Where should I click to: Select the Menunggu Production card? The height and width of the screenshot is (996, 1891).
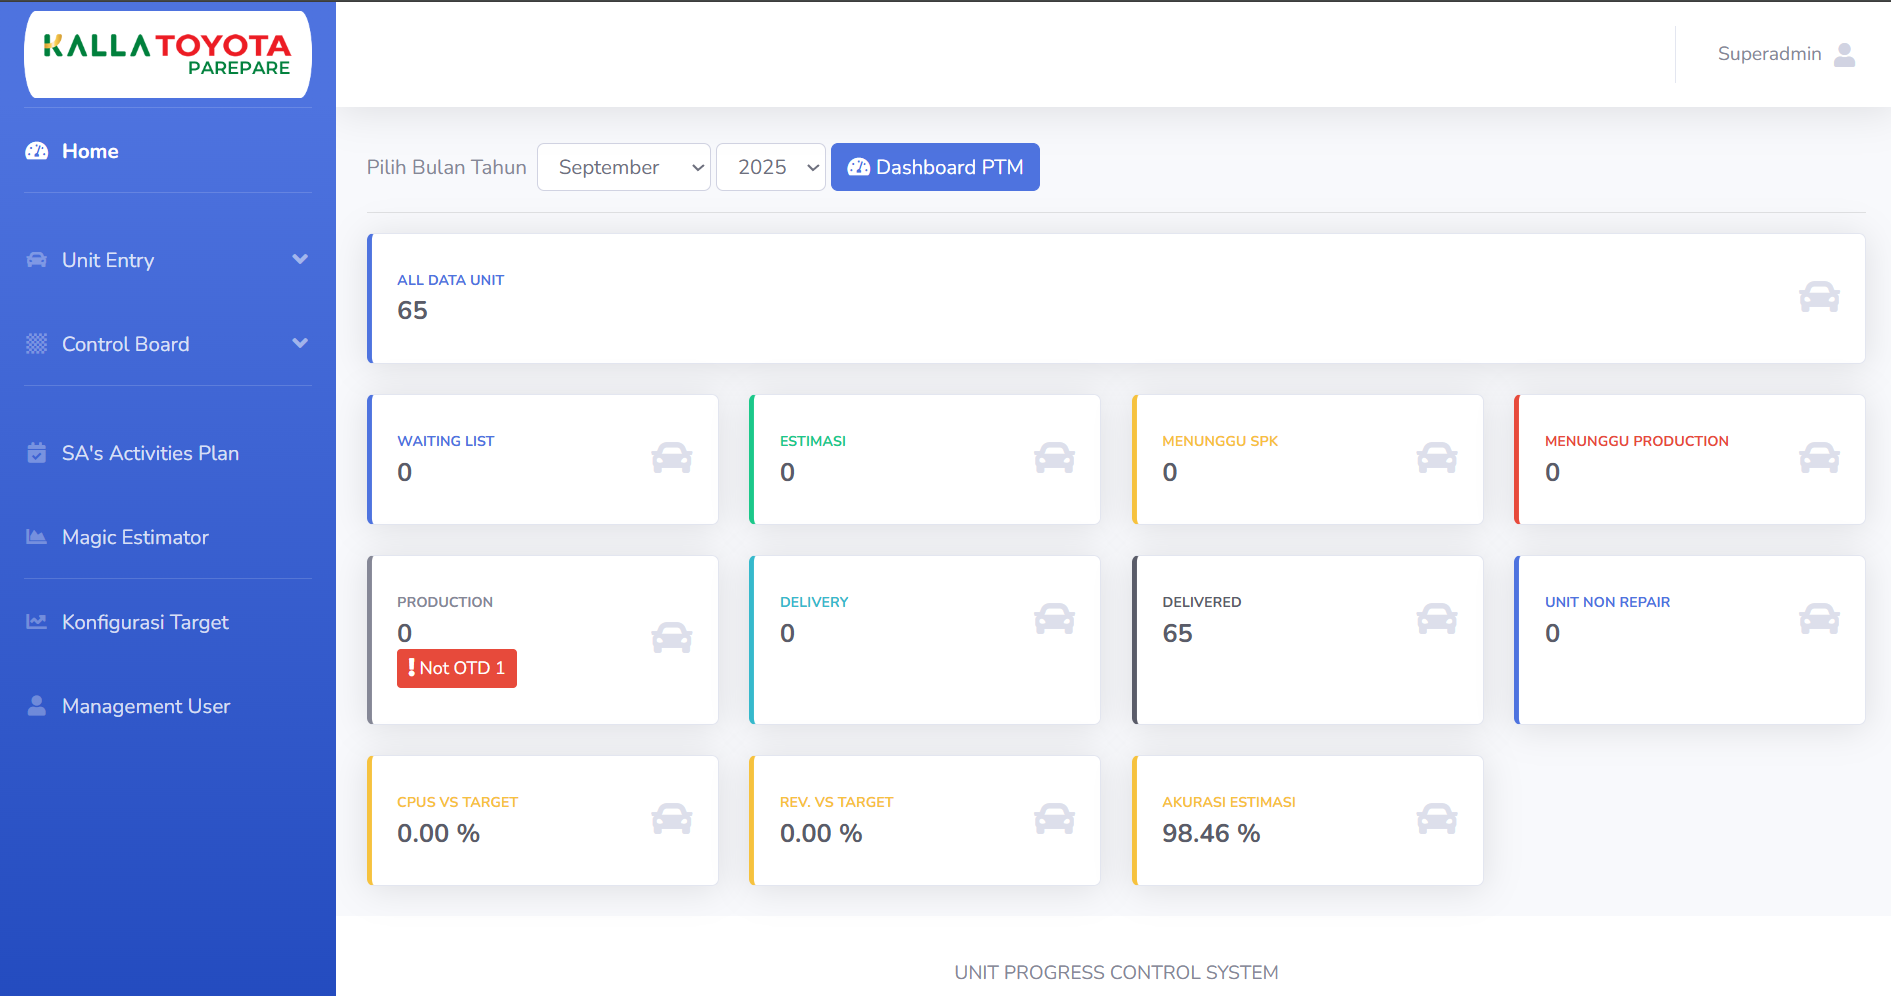1689,459
